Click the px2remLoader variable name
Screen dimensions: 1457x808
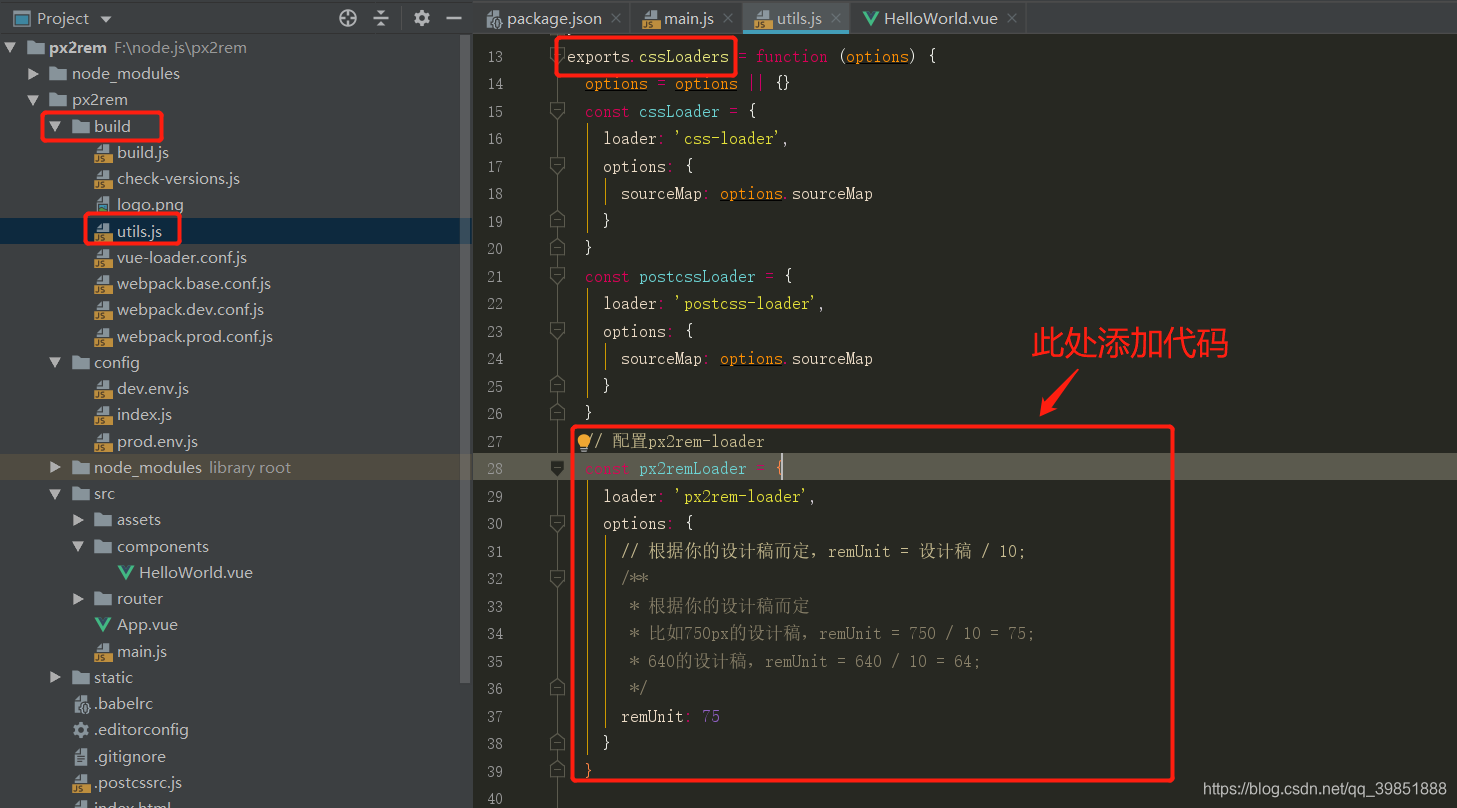point(693,468)
